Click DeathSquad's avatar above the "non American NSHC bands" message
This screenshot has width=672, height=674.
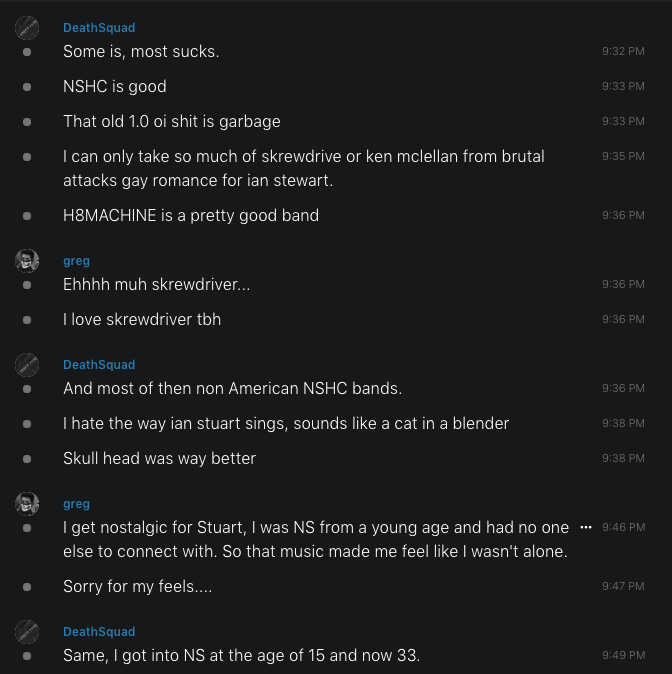pyautogui.click(x=27, y=365)
